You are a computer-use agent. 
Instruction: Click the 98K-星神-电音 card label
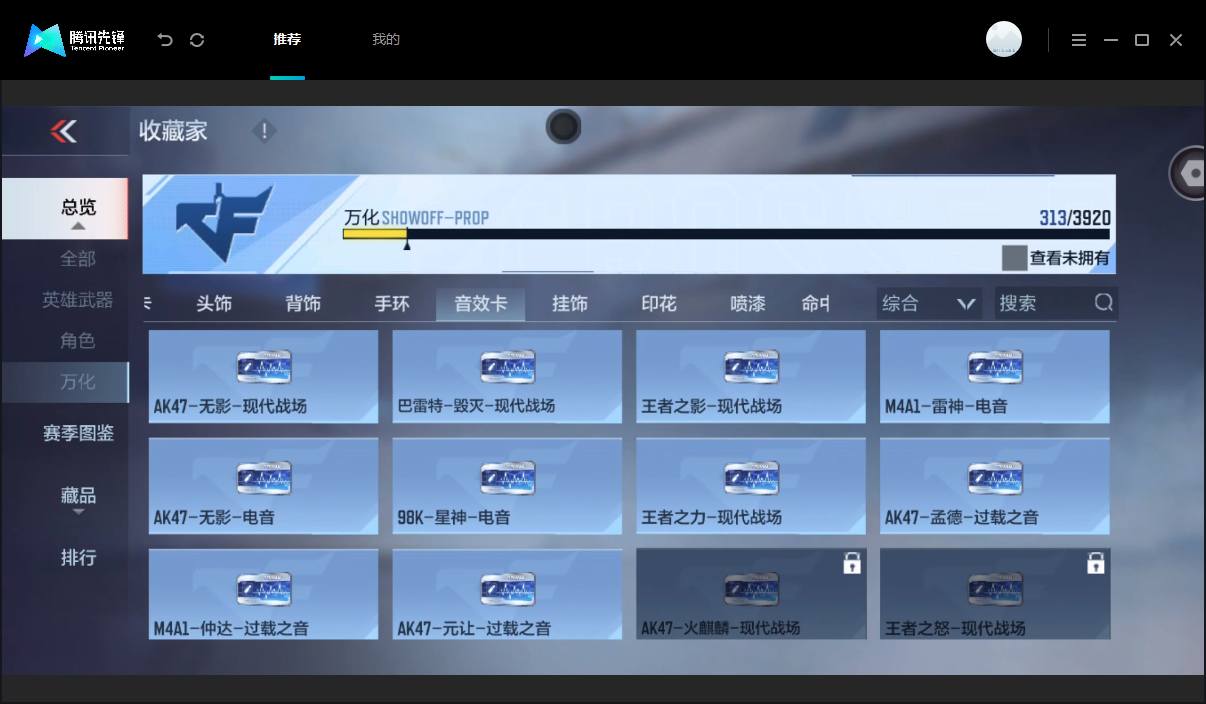pos(454,517)
